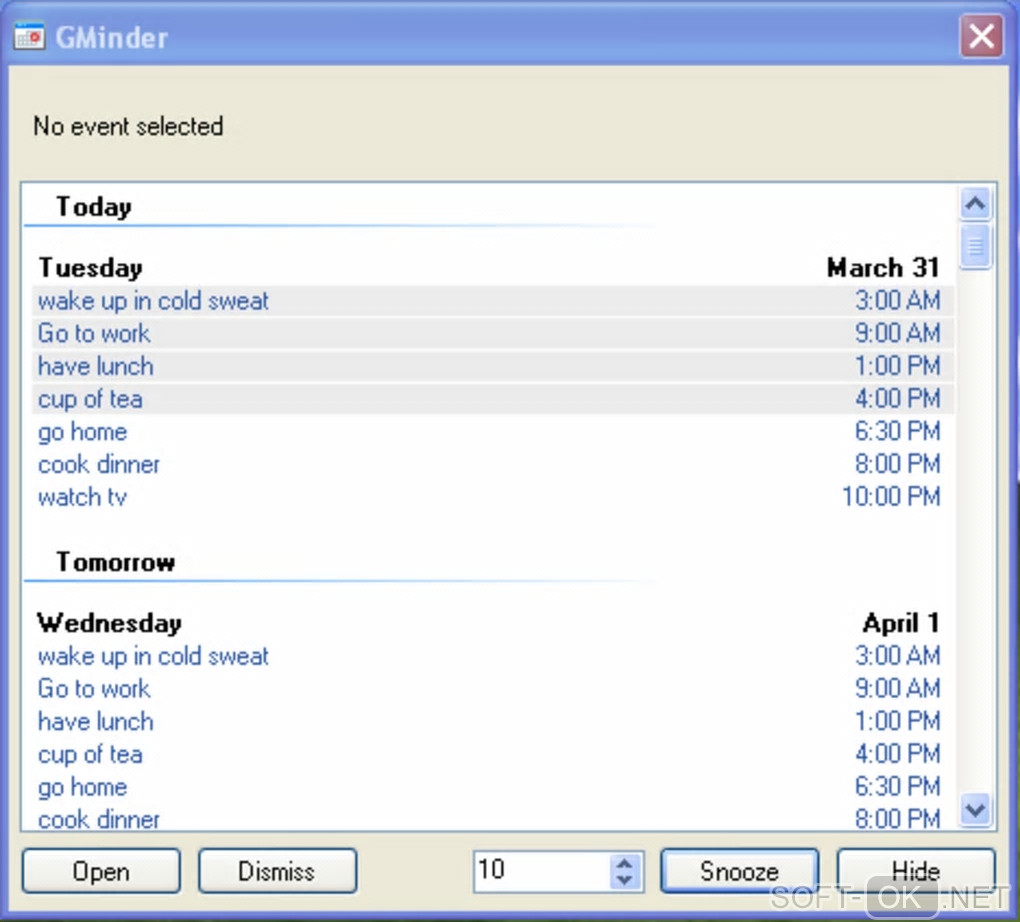Image resolution: width=1020 pixels, height=922 pixels.
Task: Select Wednesday's 'go home' event
Action: click(493, 787)
